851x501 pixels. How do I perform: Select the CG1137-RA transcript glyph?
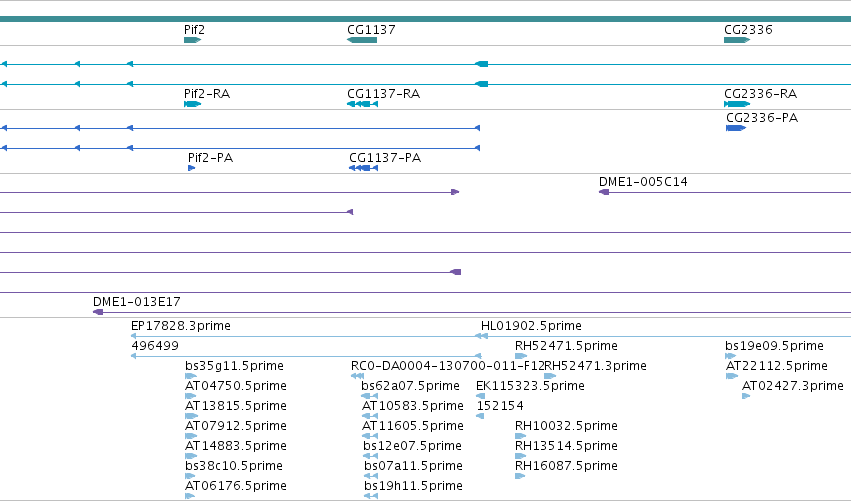363,104
